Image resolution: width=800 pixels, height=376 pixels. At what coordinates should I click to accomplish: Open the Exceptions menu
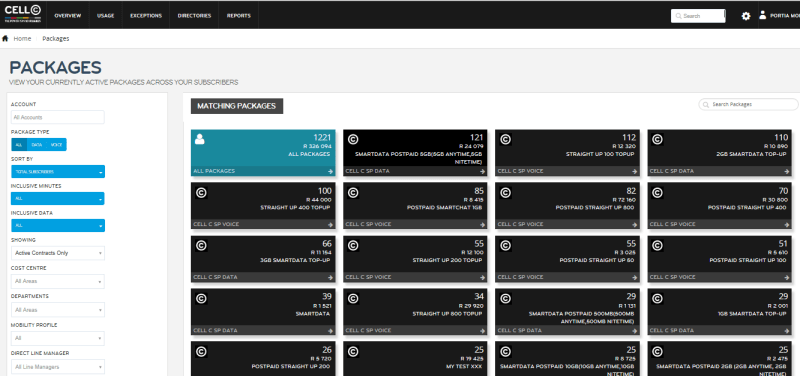(146, 16)
